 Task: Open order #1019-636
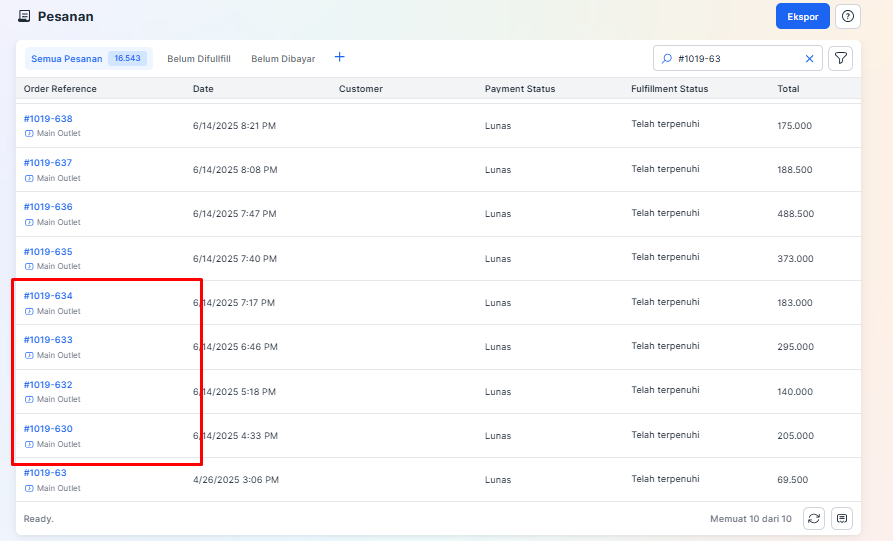pos(48,207)
